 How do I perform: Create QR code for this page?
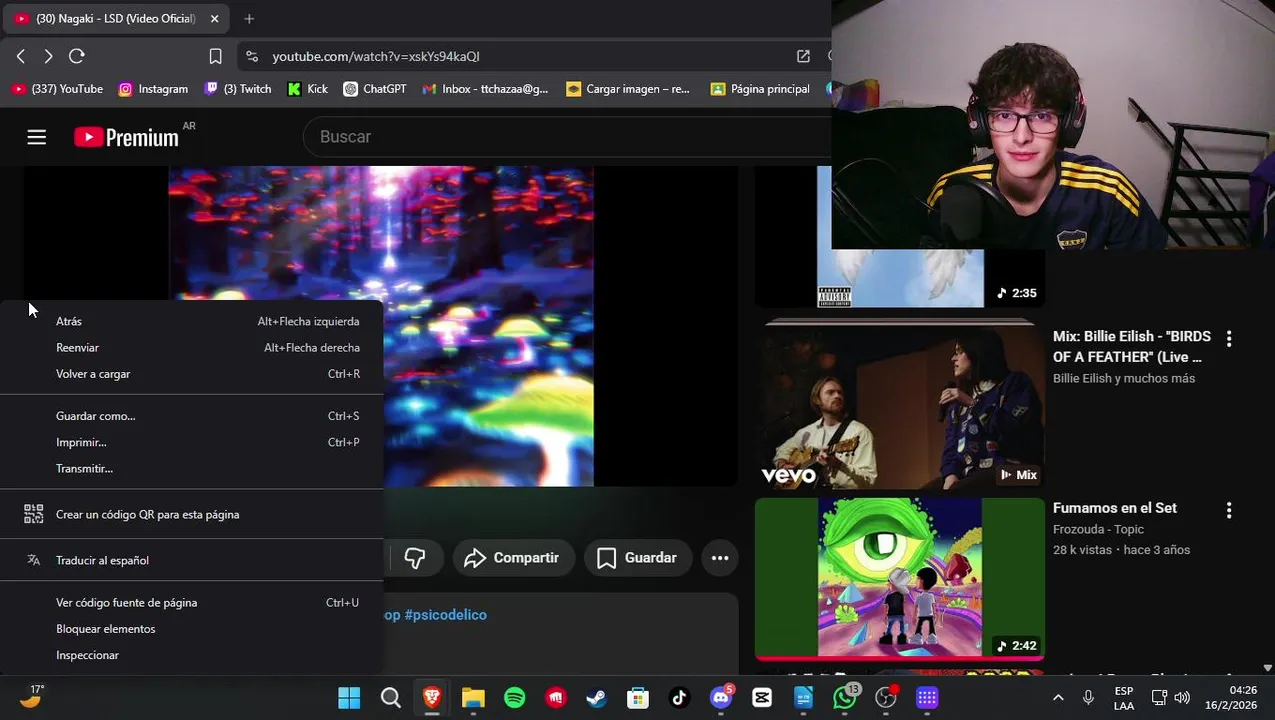pyautogui.click(x=192, y=514)
